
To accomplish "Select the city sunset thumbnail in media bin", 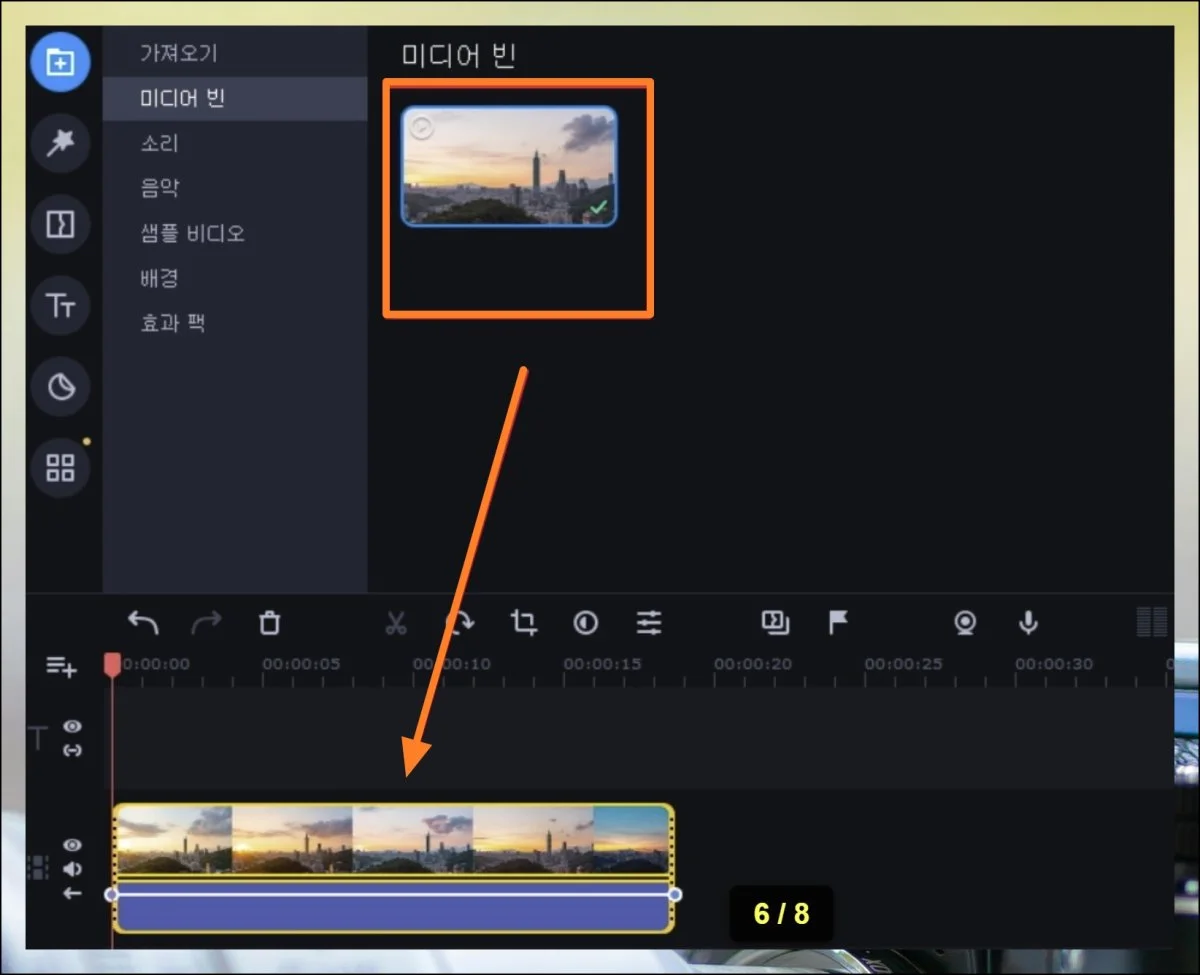I will click(509, 166).
